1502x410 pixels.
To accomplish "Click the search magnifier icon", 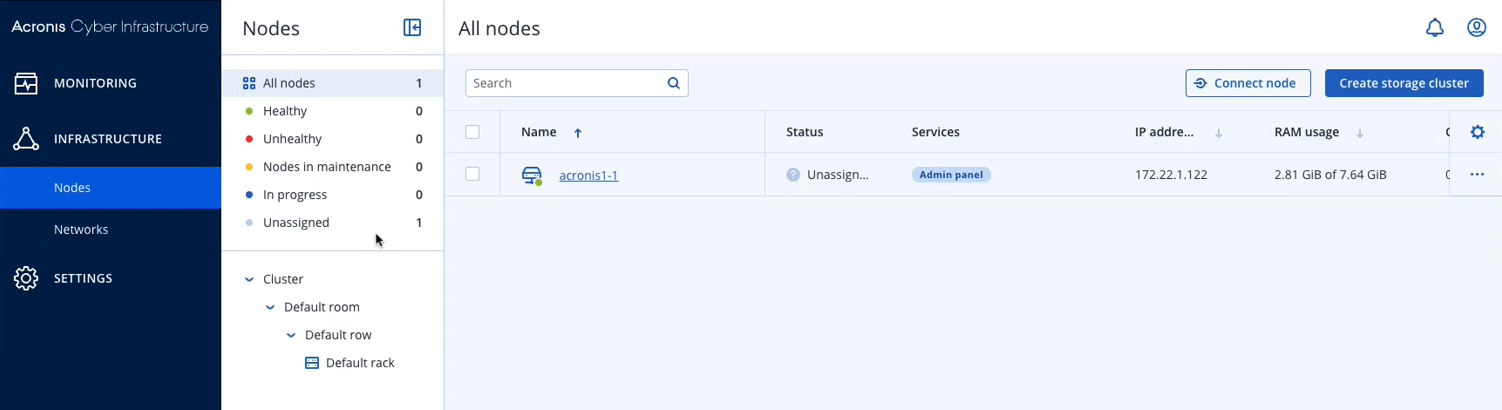I will [x=674, y=83].
